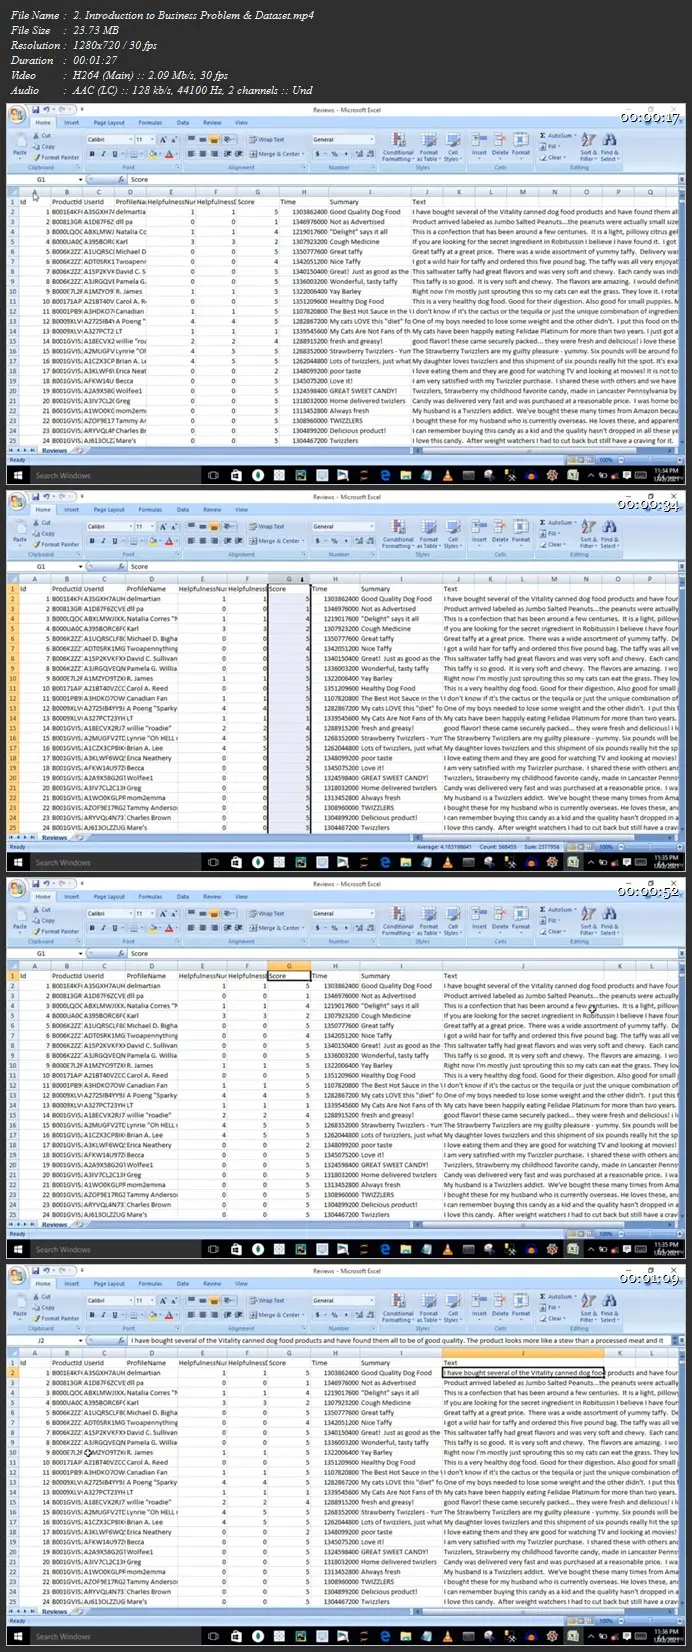Toggle Wrap Text in the 00:00:52 frame

(x=269, y=914)
